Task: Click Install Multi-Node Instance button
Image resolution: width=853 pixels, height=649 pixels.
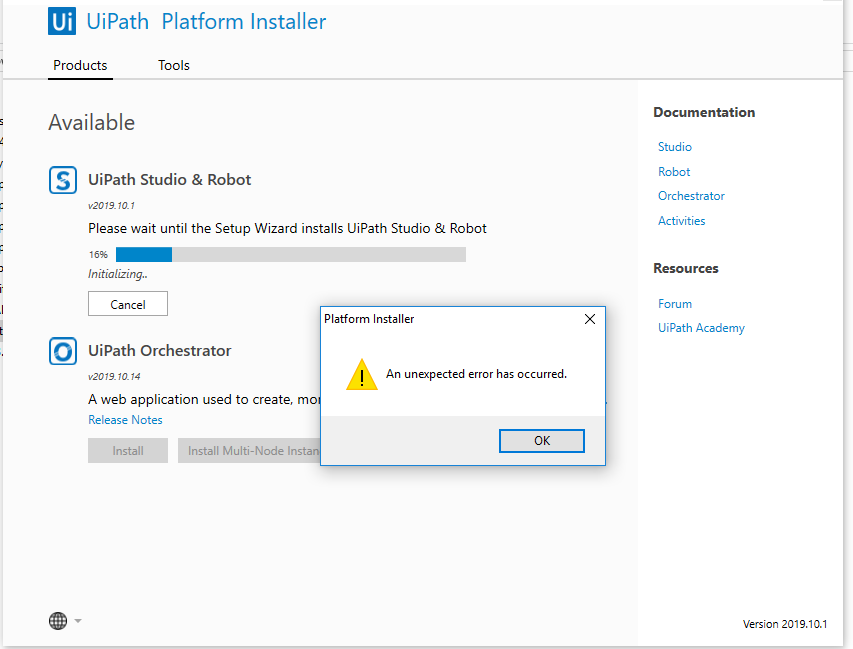Action: click(249, 451)
